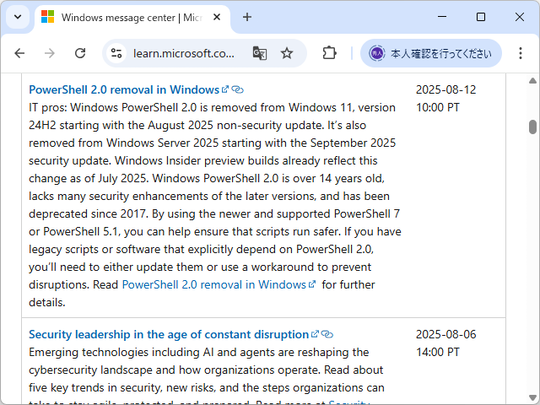Open a new tab
The image size is (540, 405).
pyautogui.click(x=247, y=17)
